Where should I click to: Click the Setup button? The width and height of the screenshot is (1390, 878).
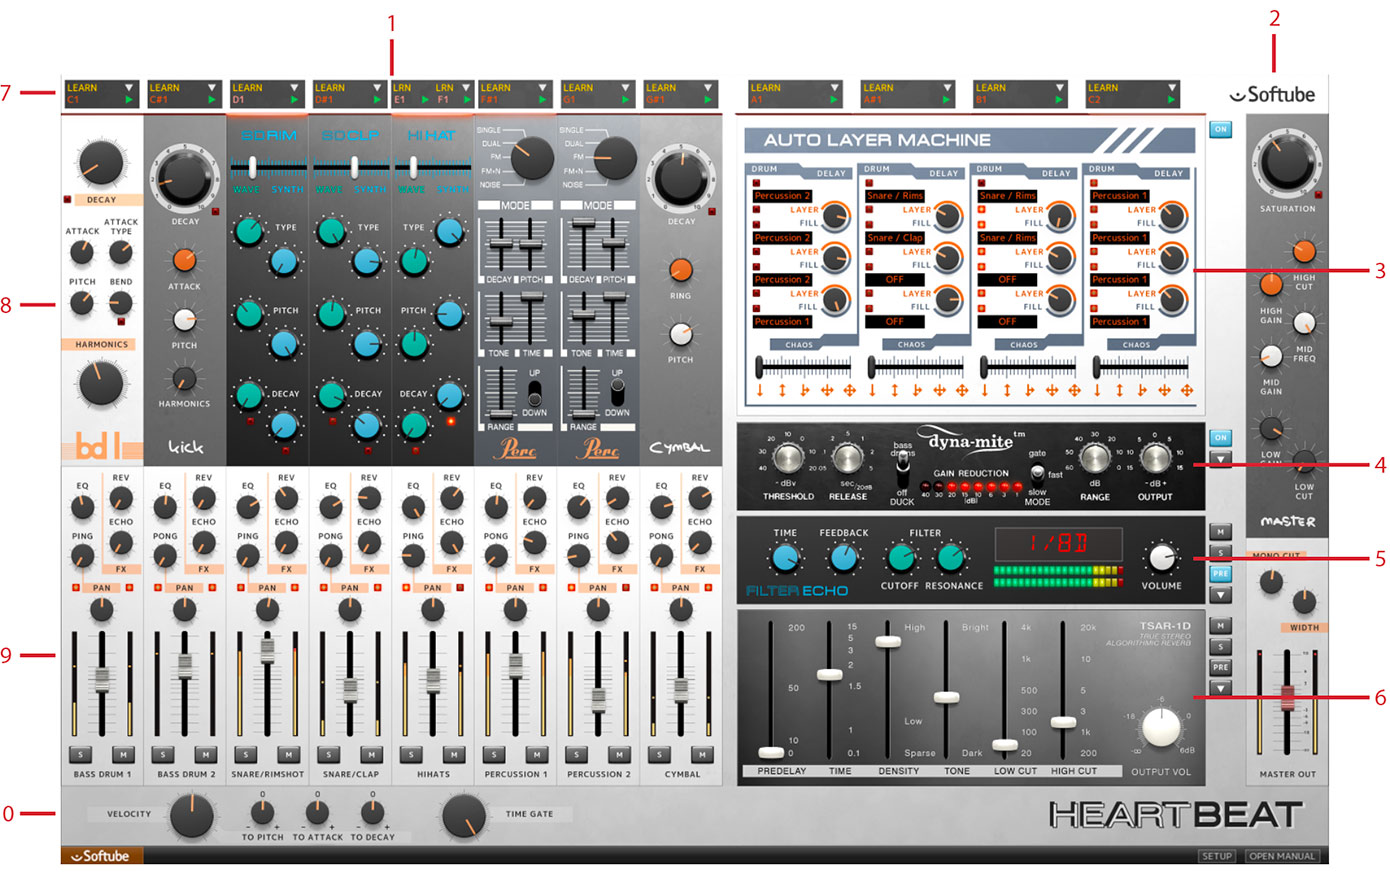(1217, 856)
